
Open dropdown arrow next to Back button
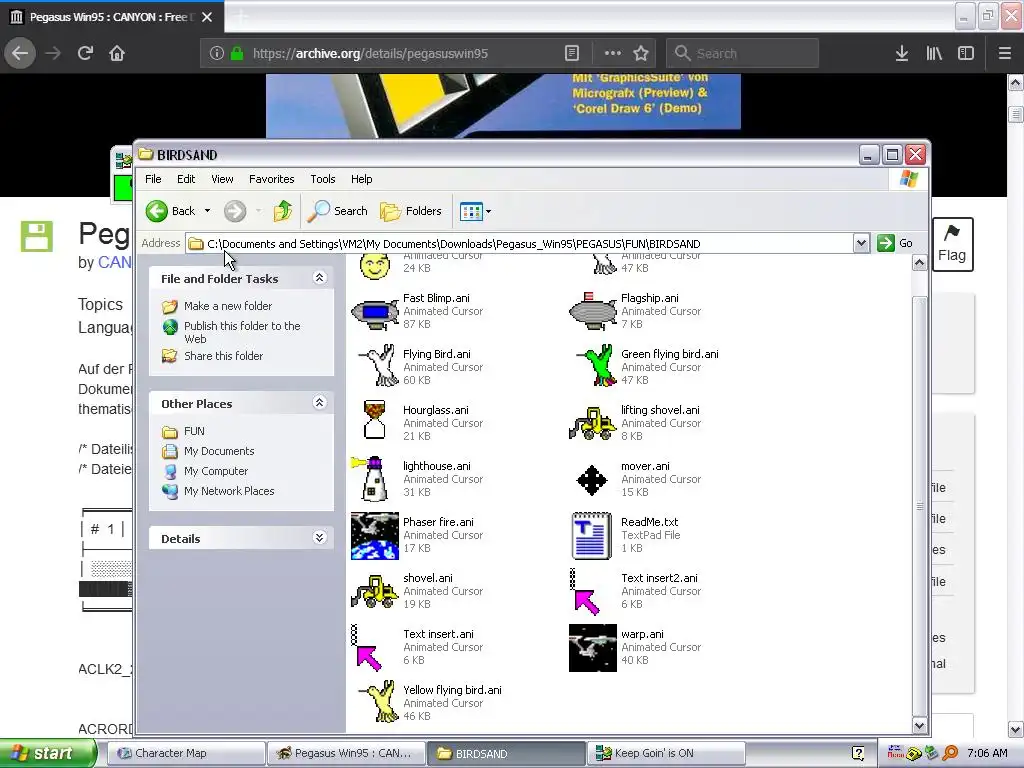point(207,211)
